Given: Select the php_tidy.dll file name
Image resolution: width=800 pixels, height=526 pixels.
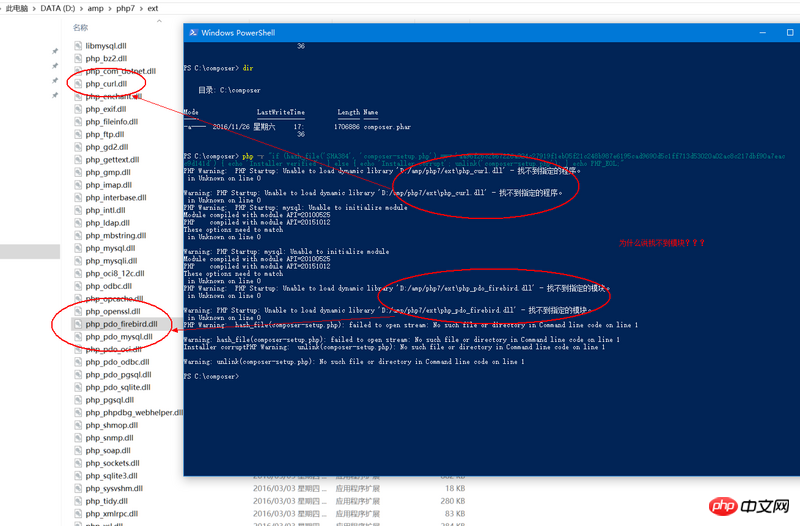Looking at the screenshot, I should (107, 501).
